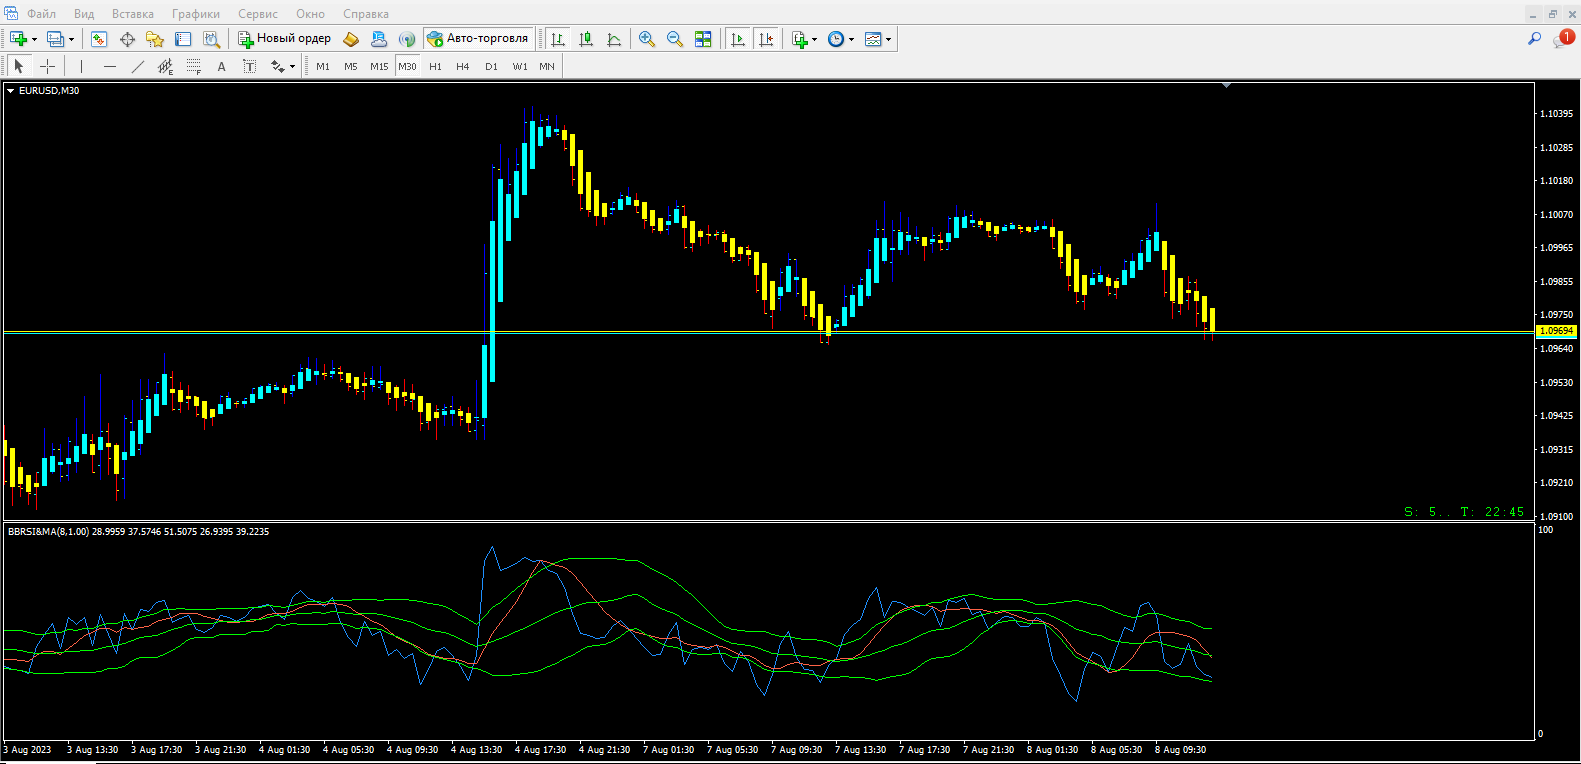Click the Новый ордер button
This screenshot has height=764, width=1581.
click(284, 39)
